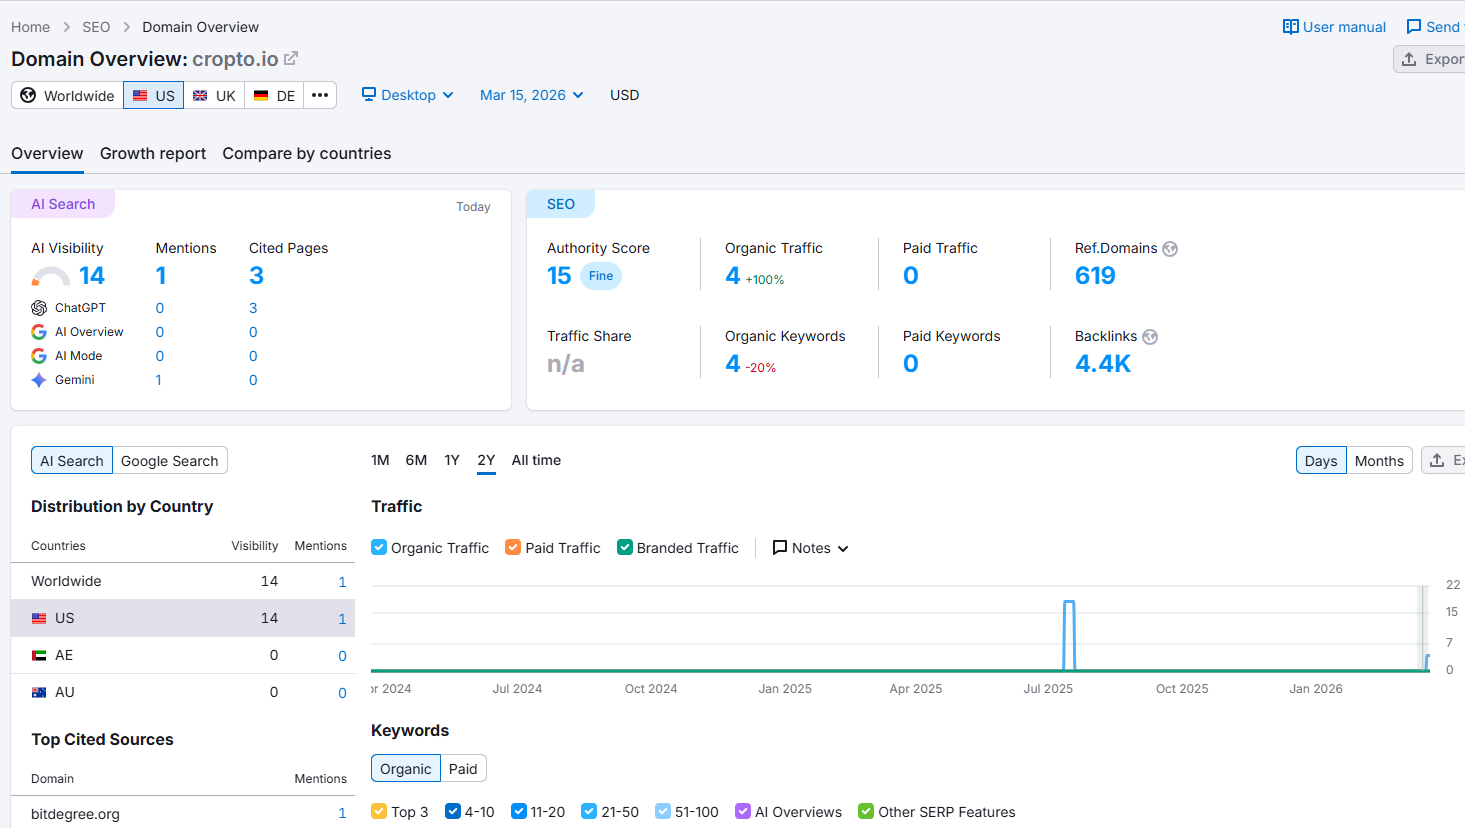Click the Desktop monitor icon

coord(369,94)
